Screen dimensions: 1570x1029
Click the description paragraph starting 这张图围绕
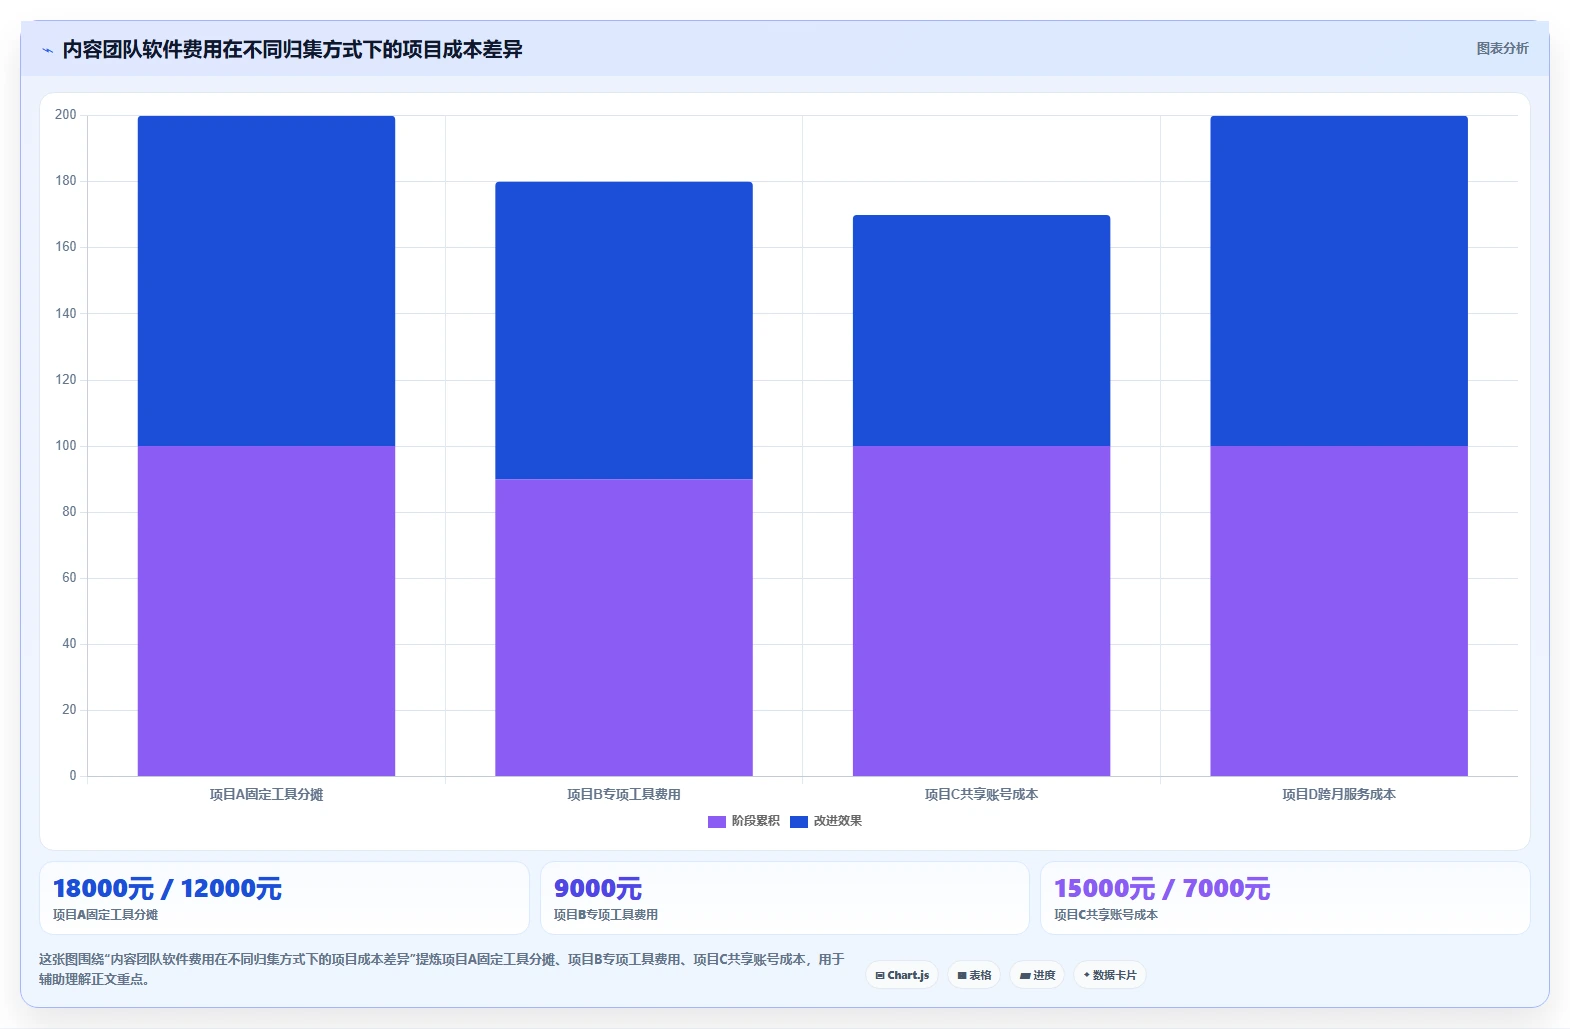(x=442, y=969)
